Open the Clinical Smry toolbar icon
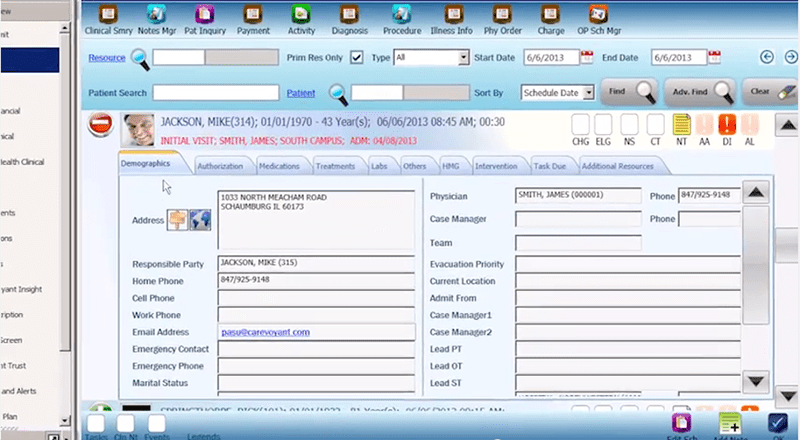Viewport: 800px width, 440px height. click(108, 14)
